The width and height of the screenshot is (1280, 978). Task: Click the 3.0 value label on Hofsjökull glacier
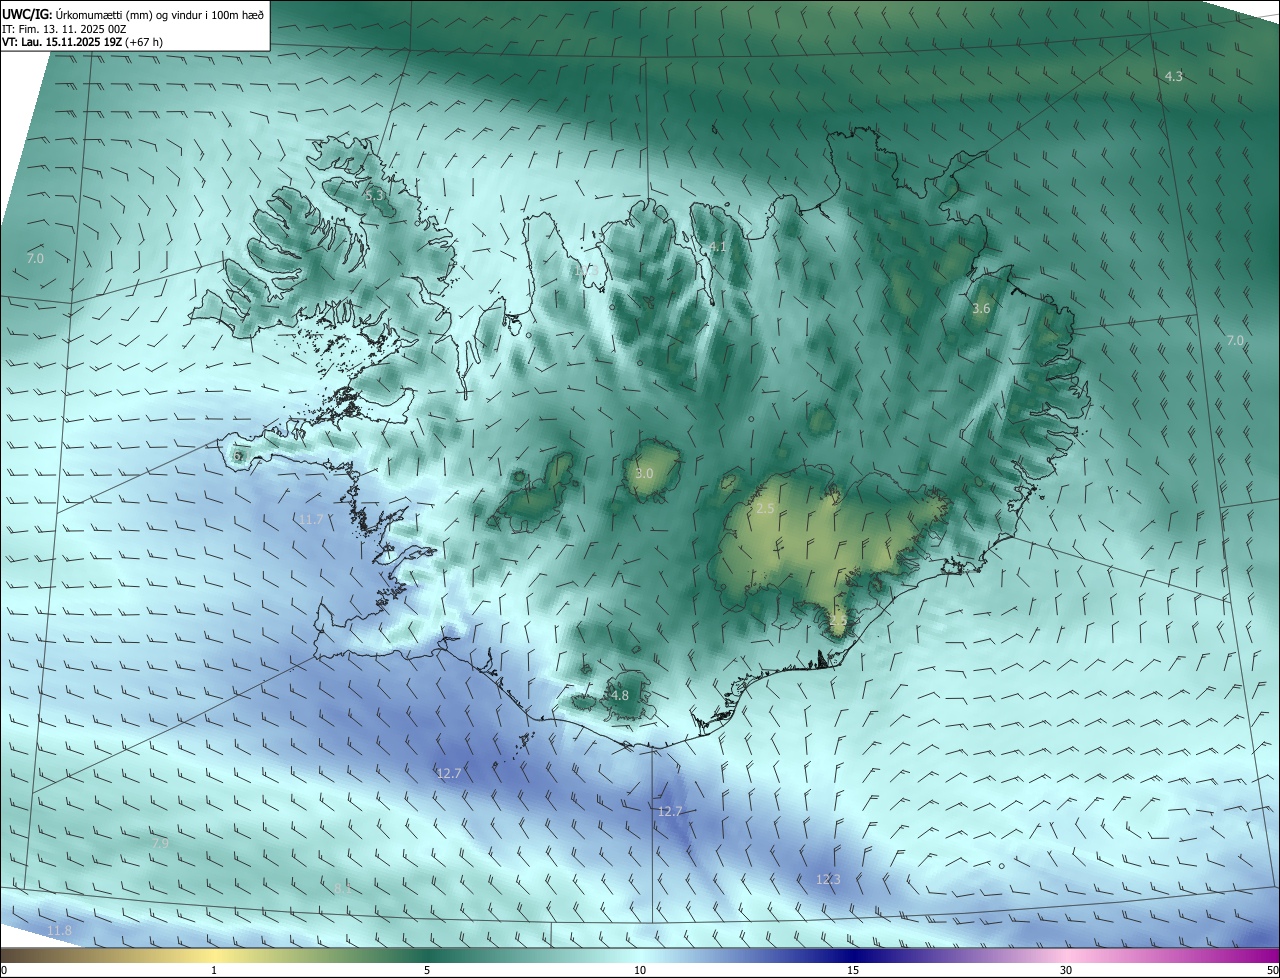644,474
